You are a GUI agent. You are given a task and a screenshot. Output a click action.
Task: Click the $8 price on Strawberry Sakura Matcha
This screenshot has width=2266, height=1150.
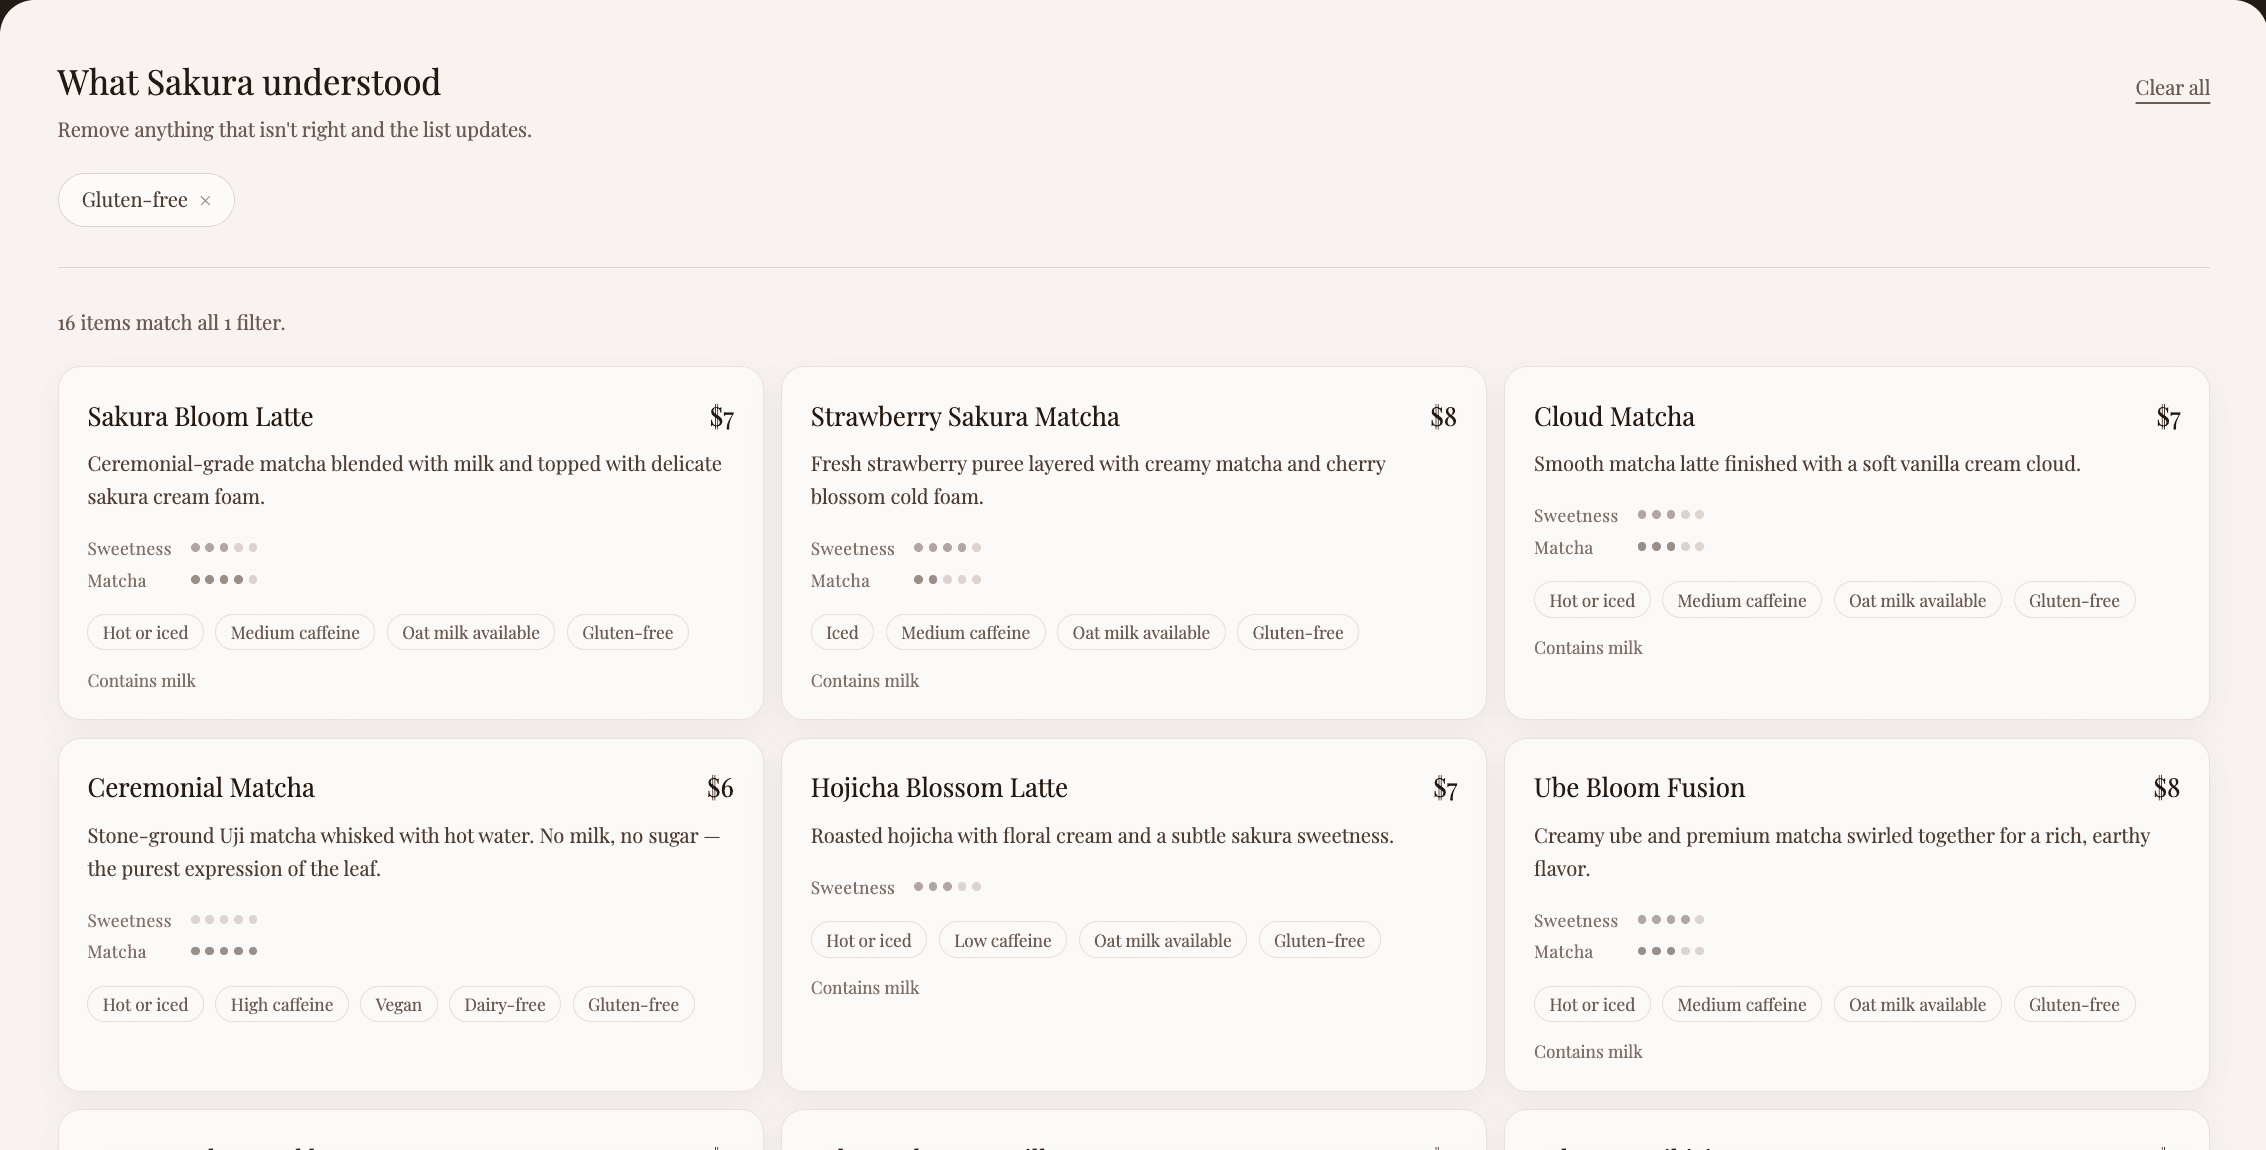click(1443, 417)
